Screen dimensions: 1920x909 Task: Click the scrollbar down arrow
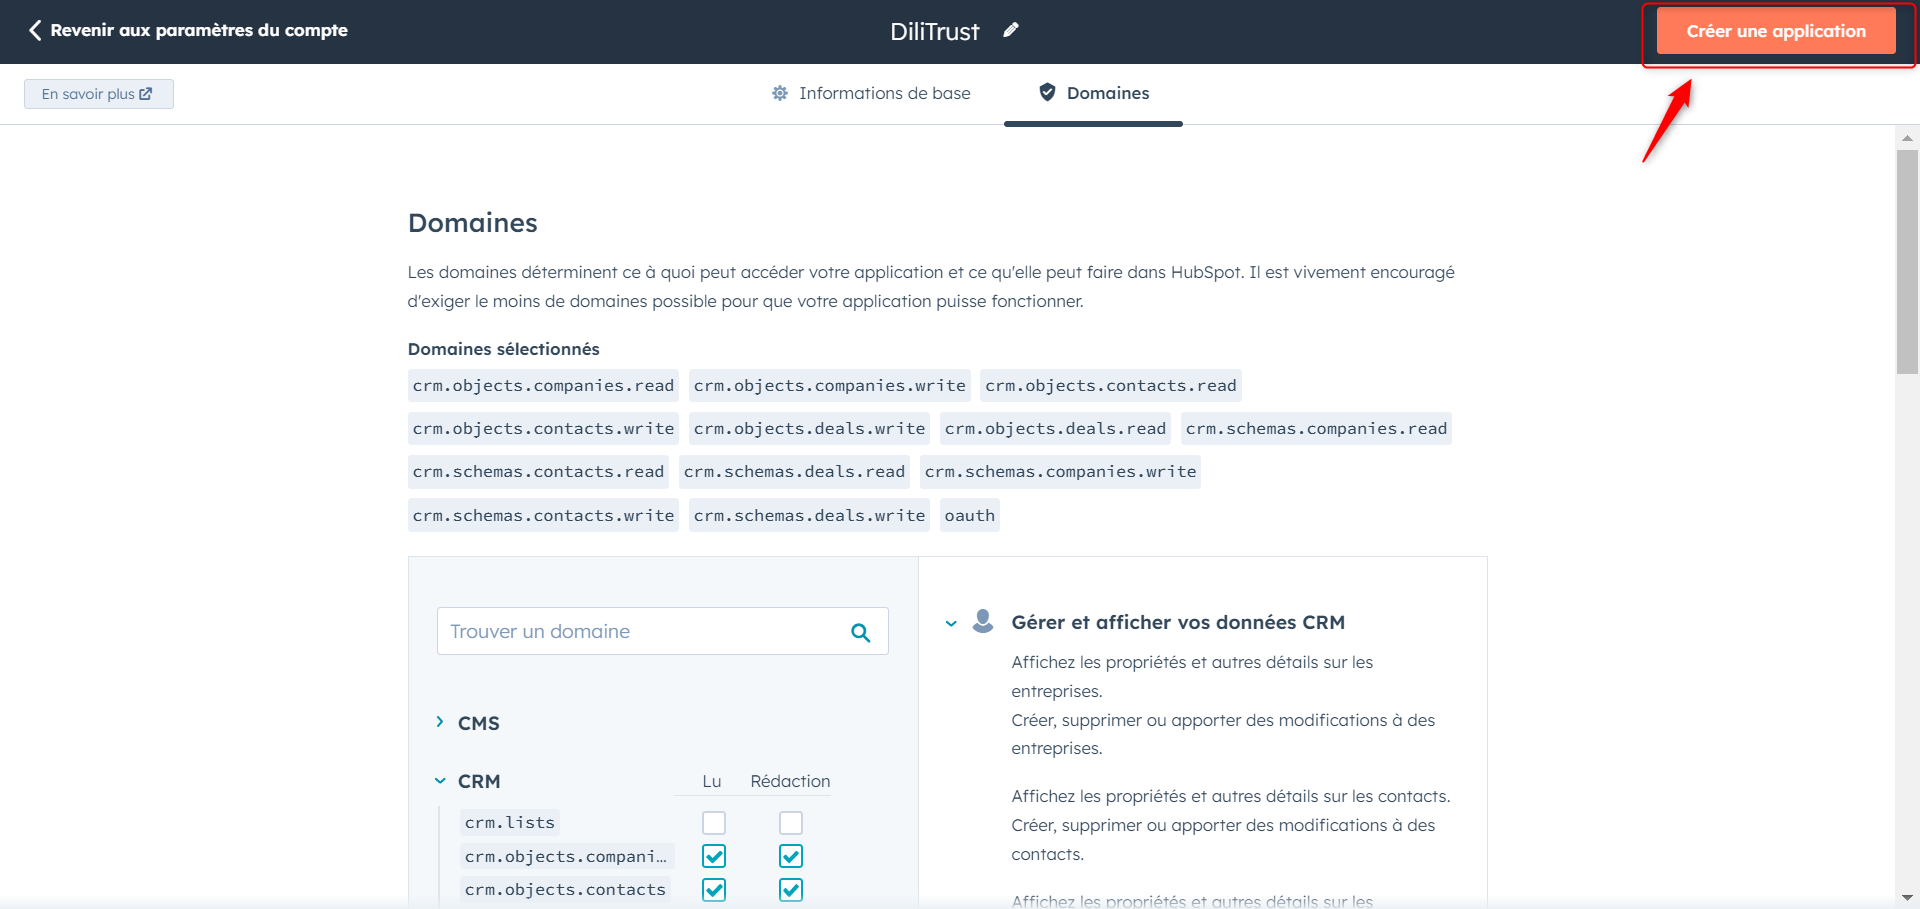pyautogui.click(x=1907, y=898)
